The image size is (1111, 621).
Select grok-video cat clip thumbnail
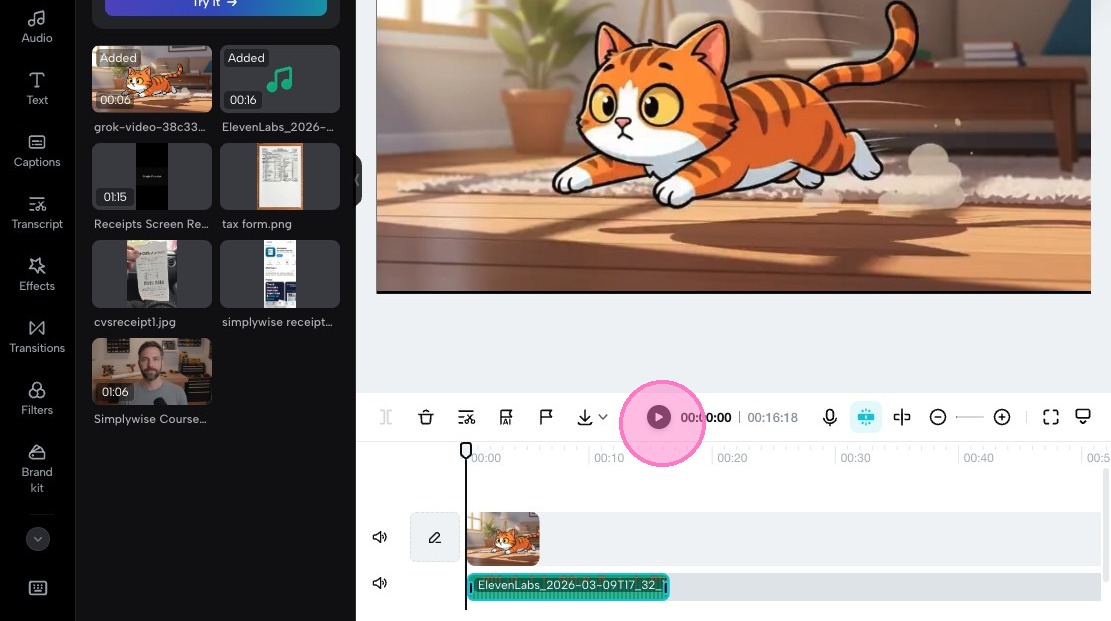[x=152, y=79]
